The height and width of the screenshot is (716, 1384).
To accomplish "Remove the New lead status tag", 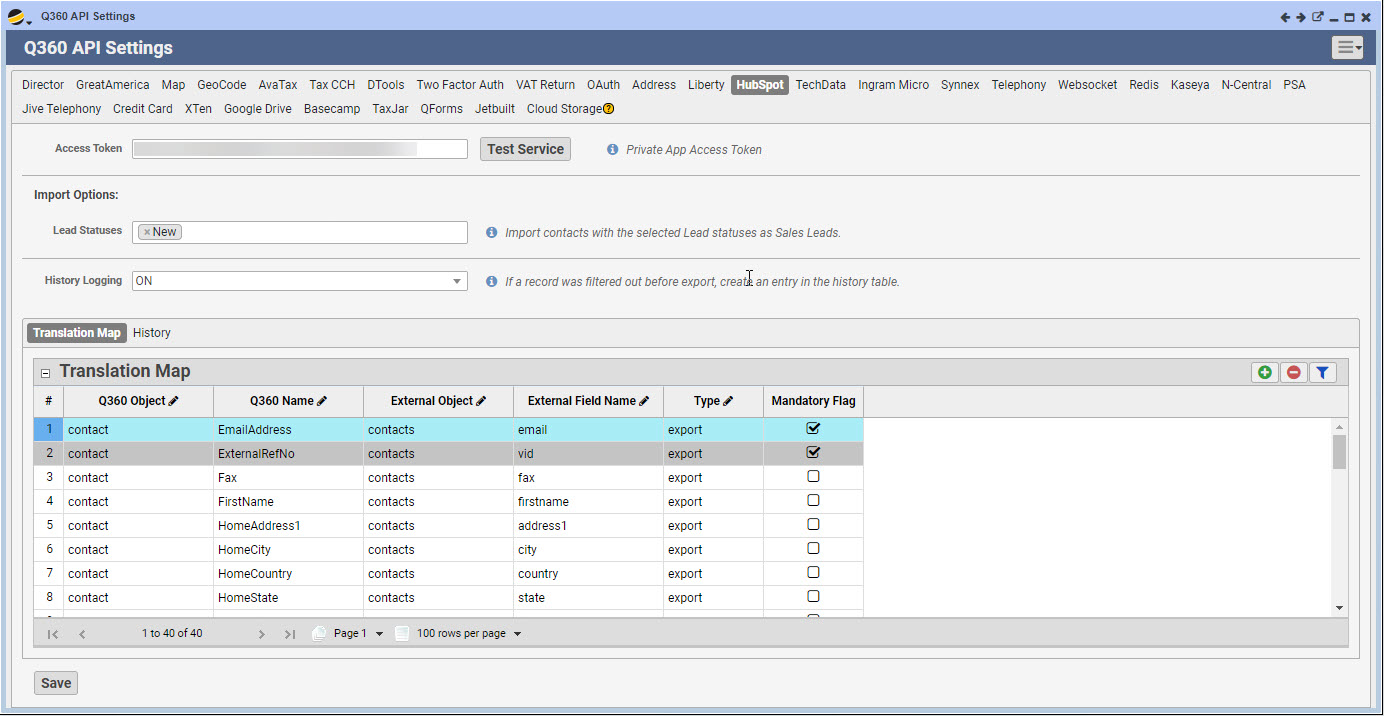I will tap(147, 232).
